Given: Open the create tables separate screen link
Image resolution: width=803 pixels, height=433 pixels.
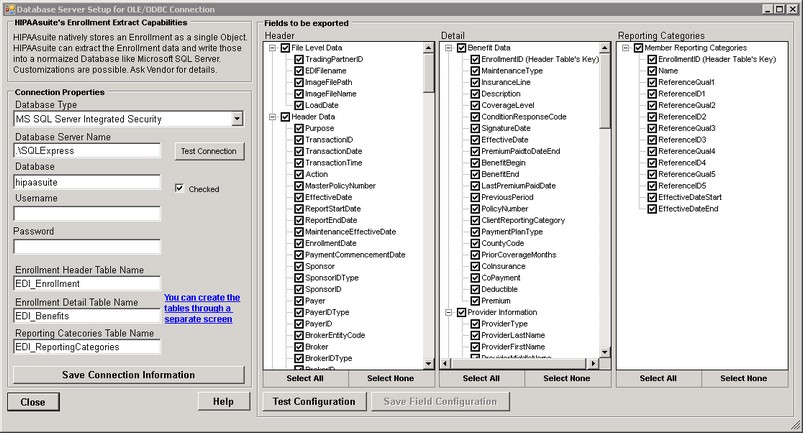Looking at the screenshot, I should tap(202, 308).
